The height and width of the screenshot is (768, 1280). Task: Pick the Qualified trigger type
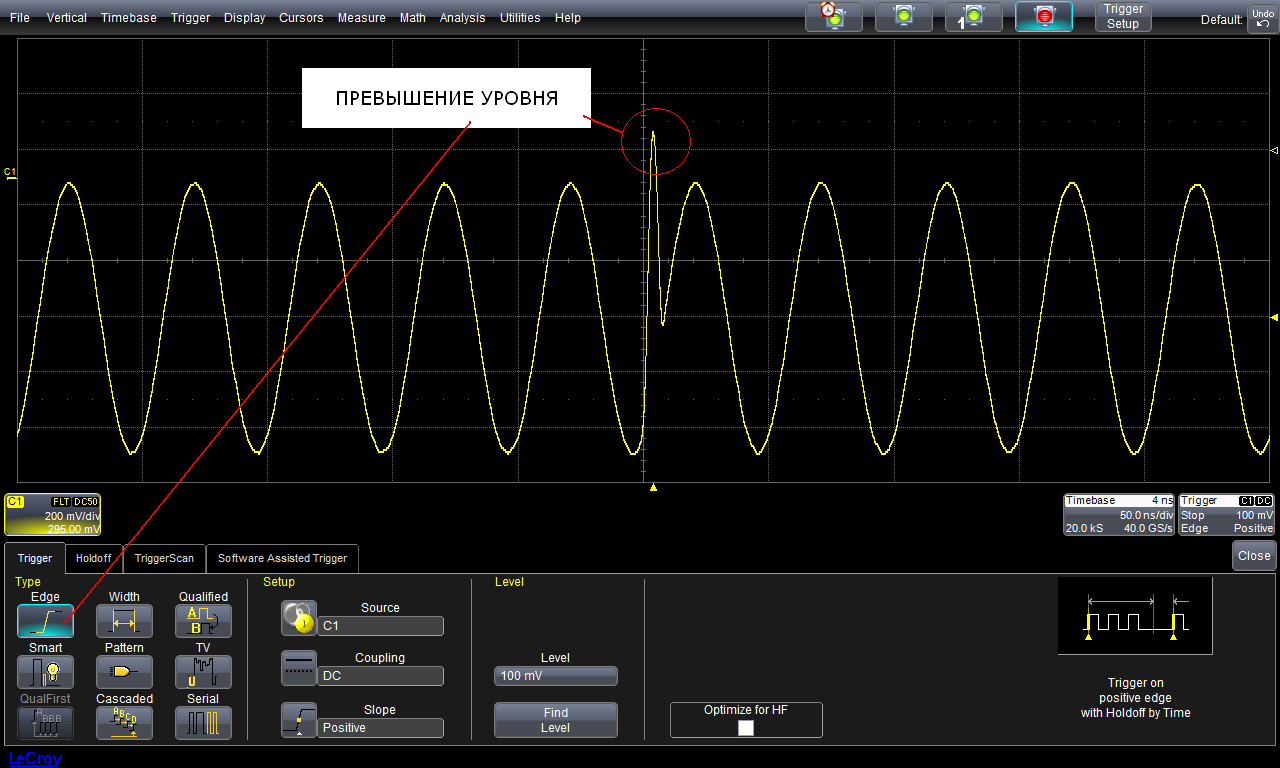pos(203,621)
